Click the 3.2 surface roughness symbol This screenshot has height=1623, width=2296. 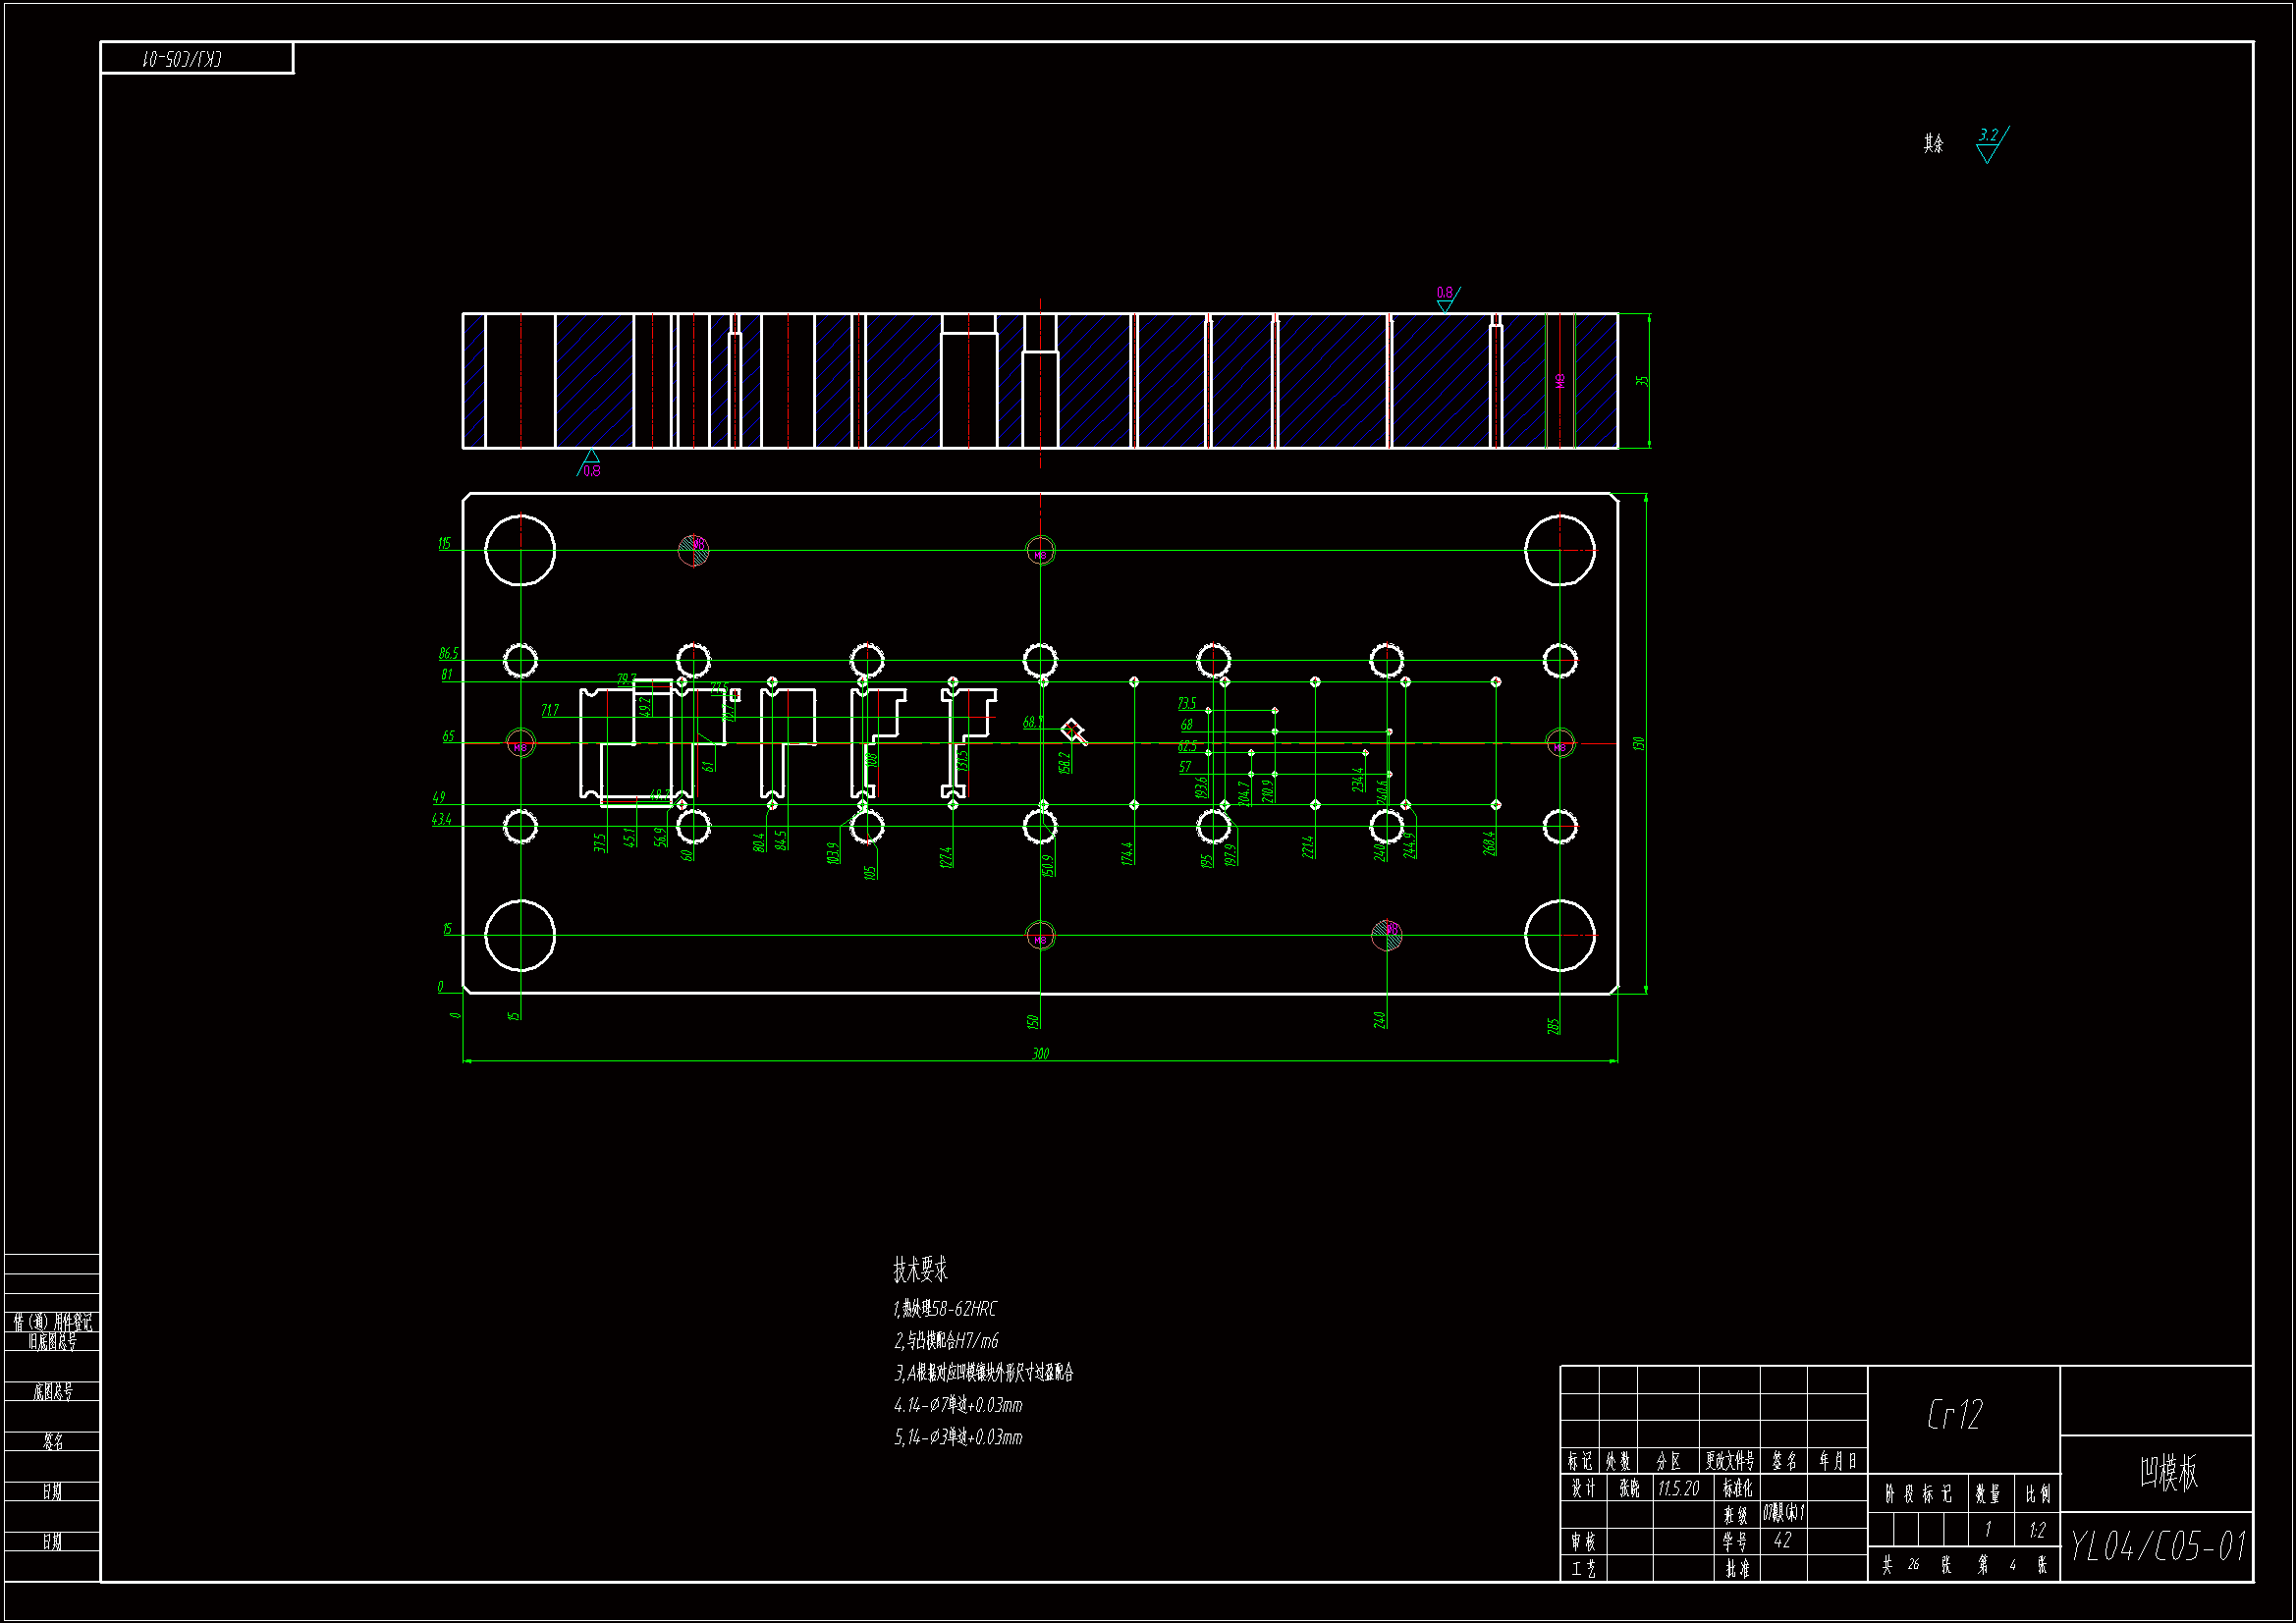(x=1990, y=144)
